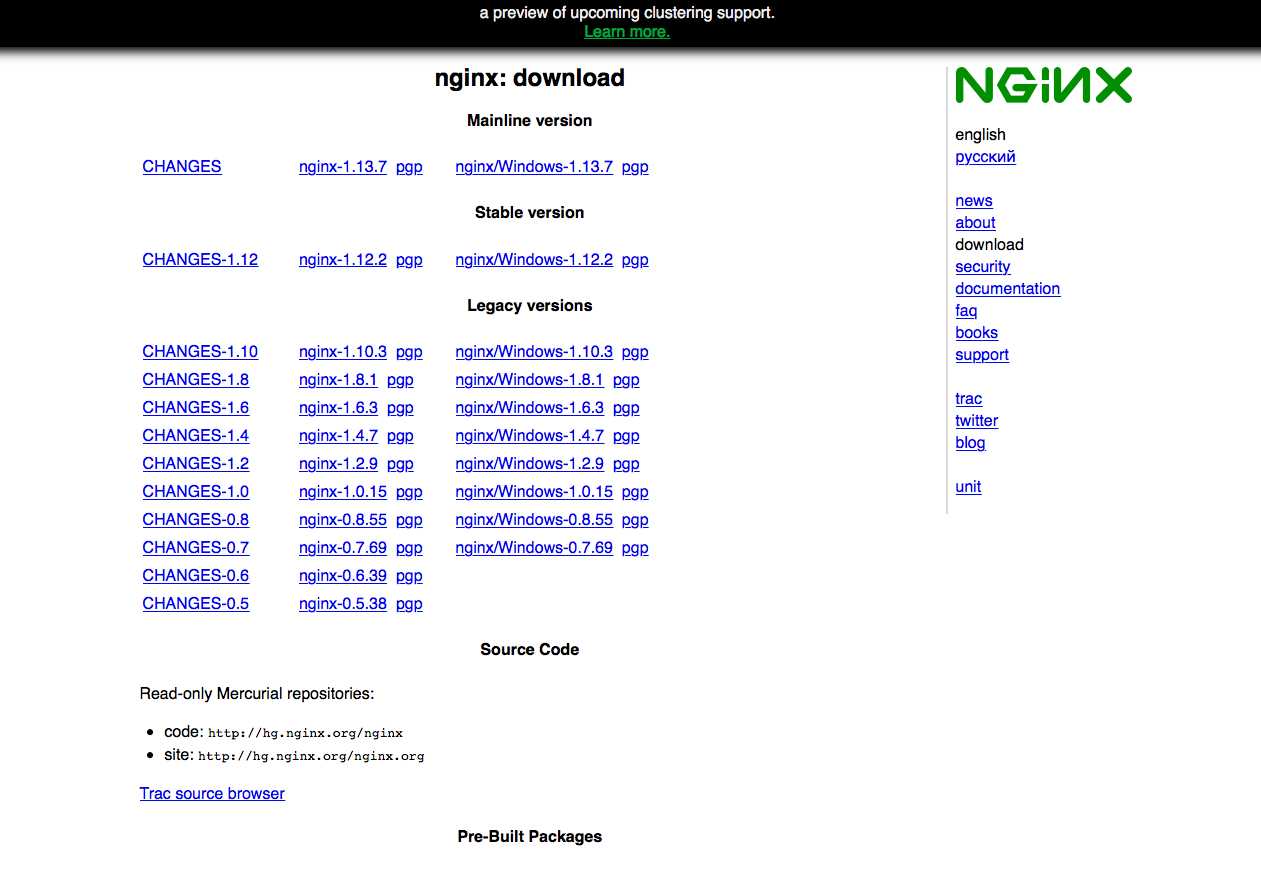Open CHANGES-1.4 link

click(x=196, y=436)
